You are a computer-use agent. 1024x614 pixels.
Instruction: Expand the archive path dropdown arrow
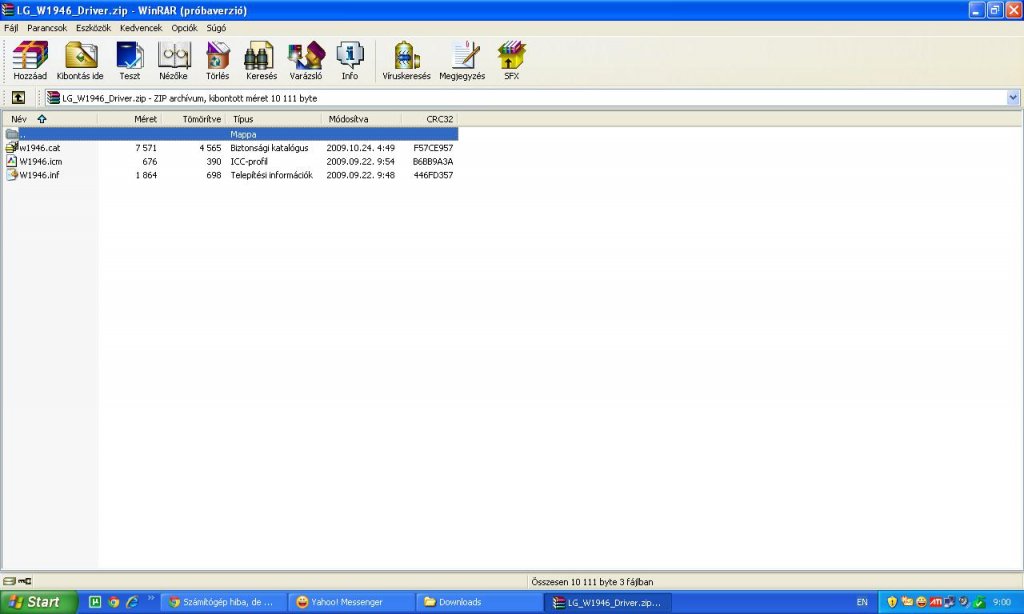click(1013, 98)
